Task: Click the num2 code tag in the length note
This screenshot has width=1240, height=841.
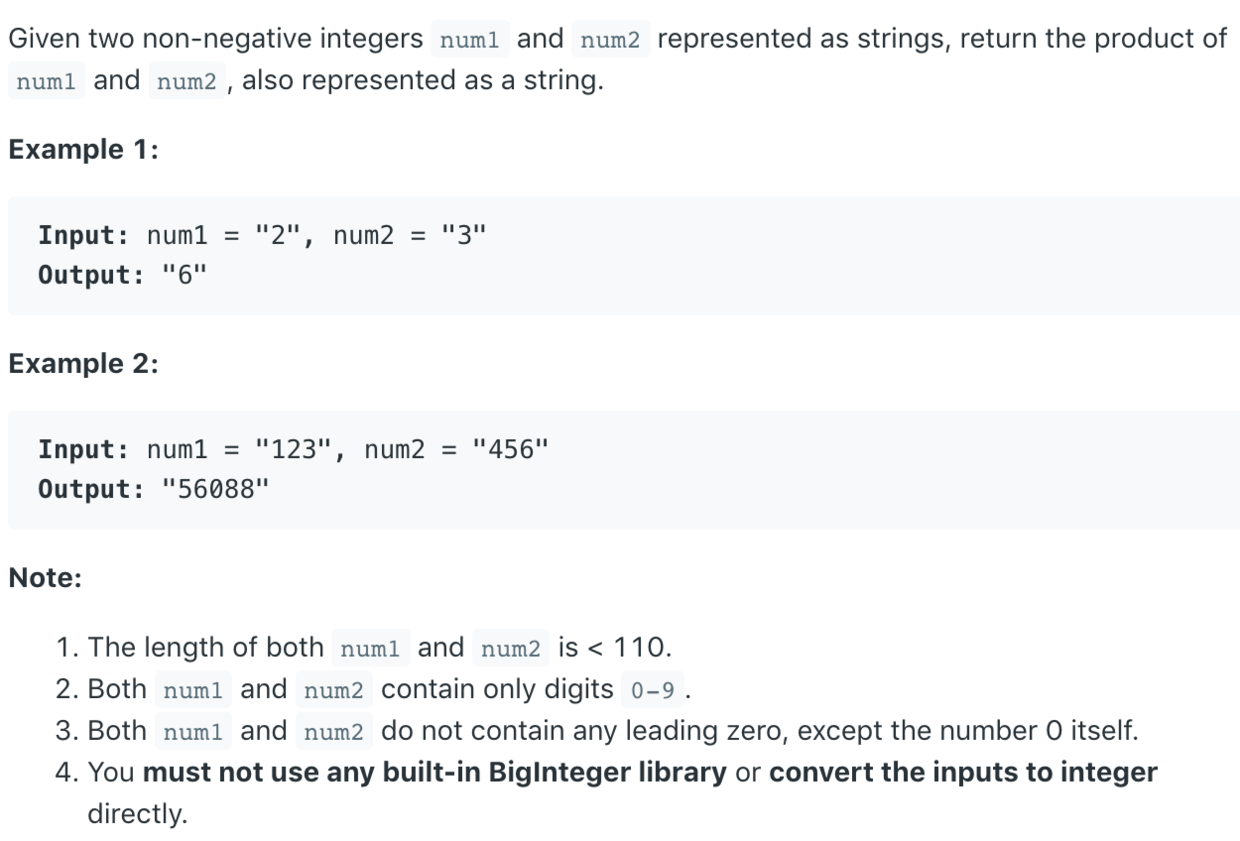Action: (x=511, y=649)
